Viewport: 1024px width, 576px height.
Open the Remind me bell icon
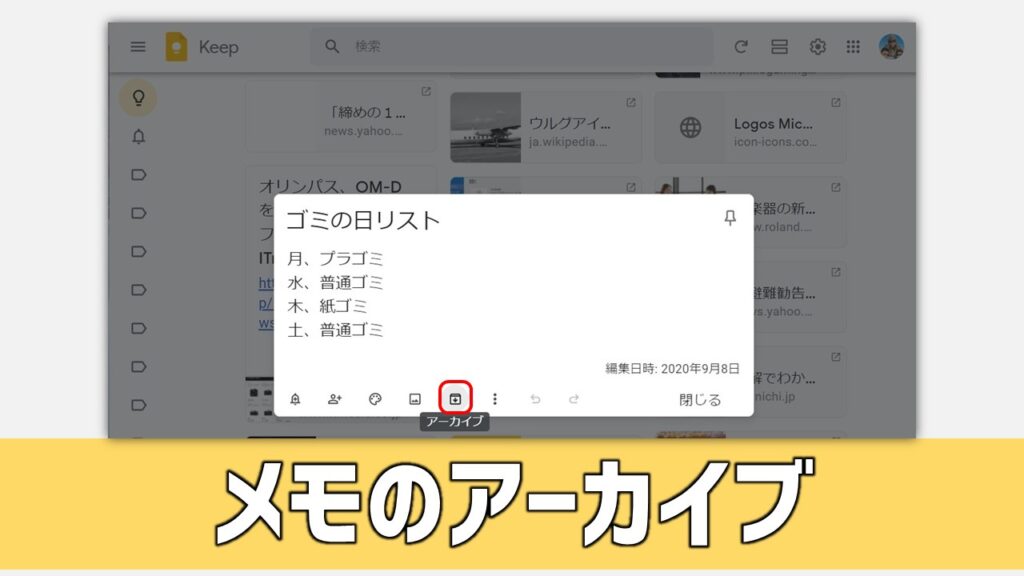(295, 399)
